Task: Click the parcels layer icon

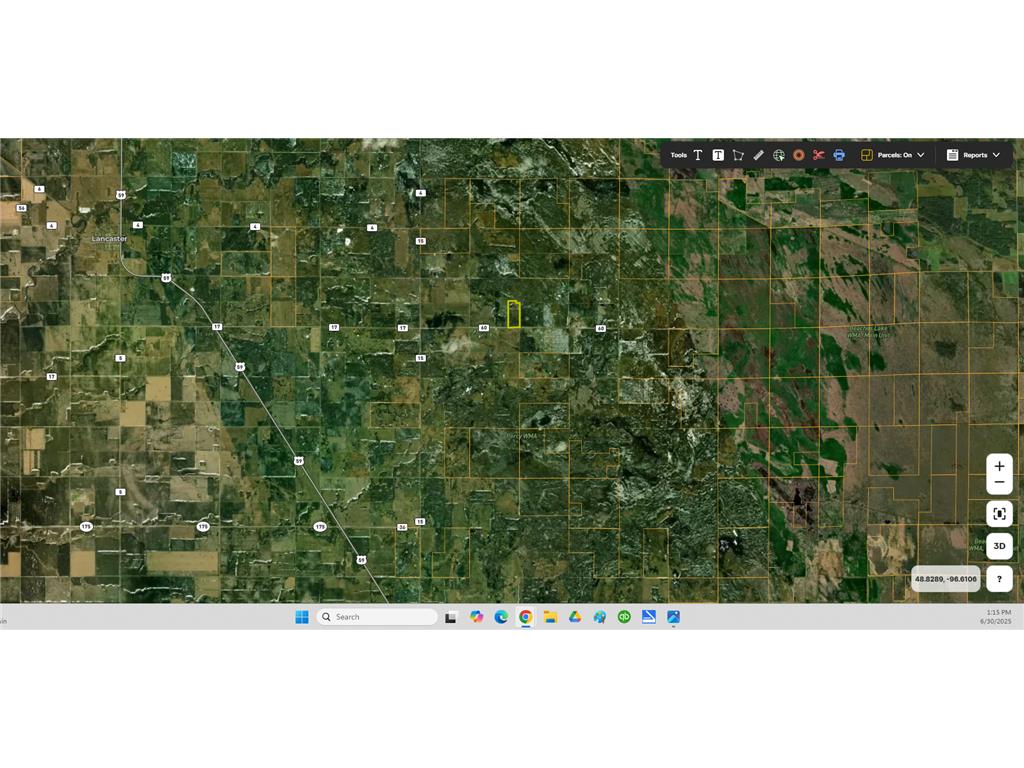Action: point(867,155)
